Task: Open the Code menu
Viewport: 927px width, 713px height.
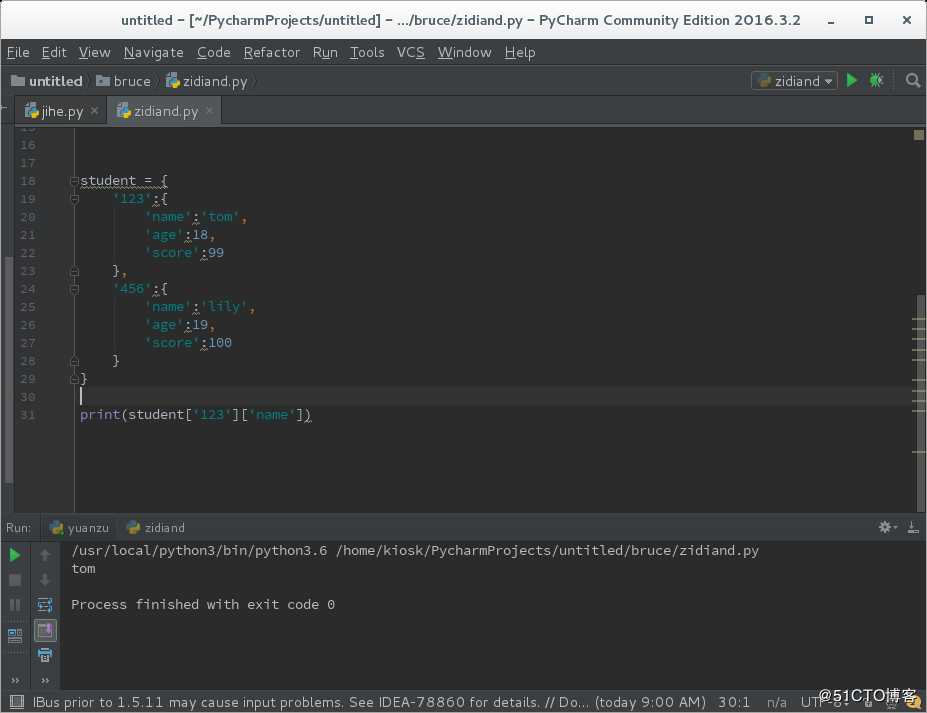Action: click(213, 53)
